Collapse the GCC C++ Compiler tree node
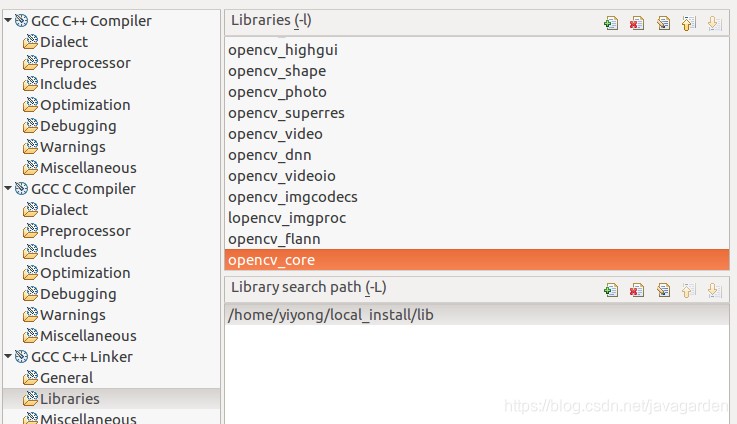The width and height of the screenshot is (737, 424). 8,20
